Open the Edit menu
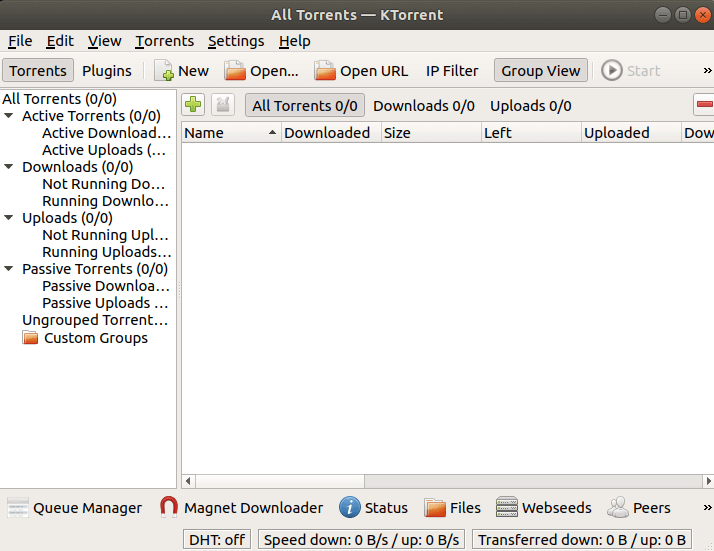This screenshot has width=714, height=551. click(x=60, y=41)
